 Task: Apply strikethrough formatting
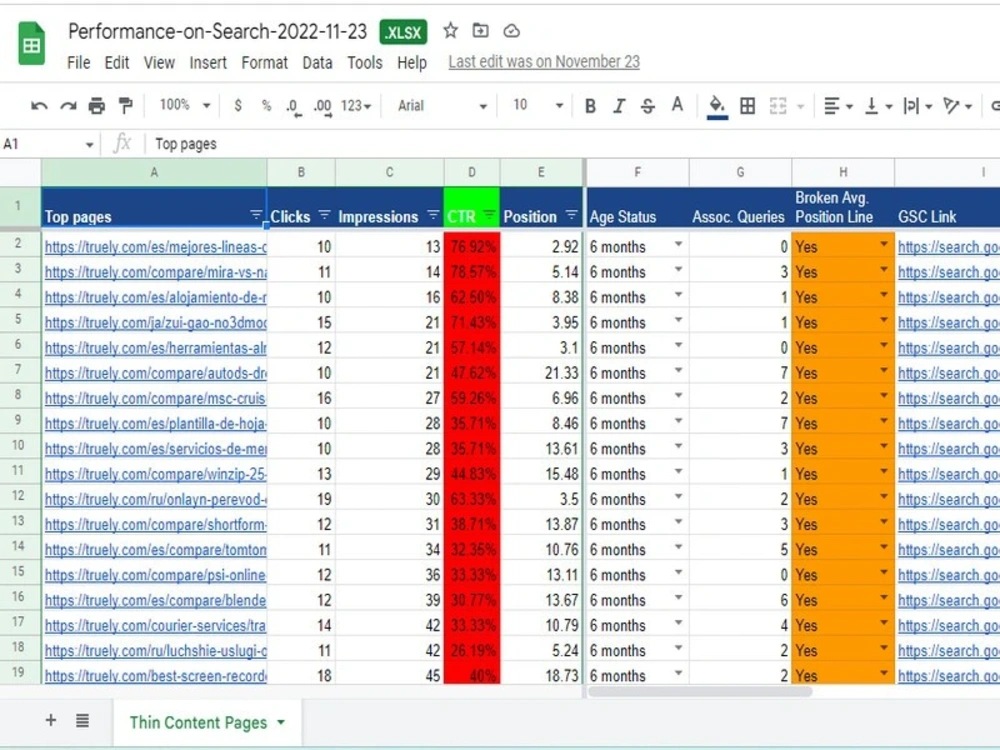tap(648, 106)
